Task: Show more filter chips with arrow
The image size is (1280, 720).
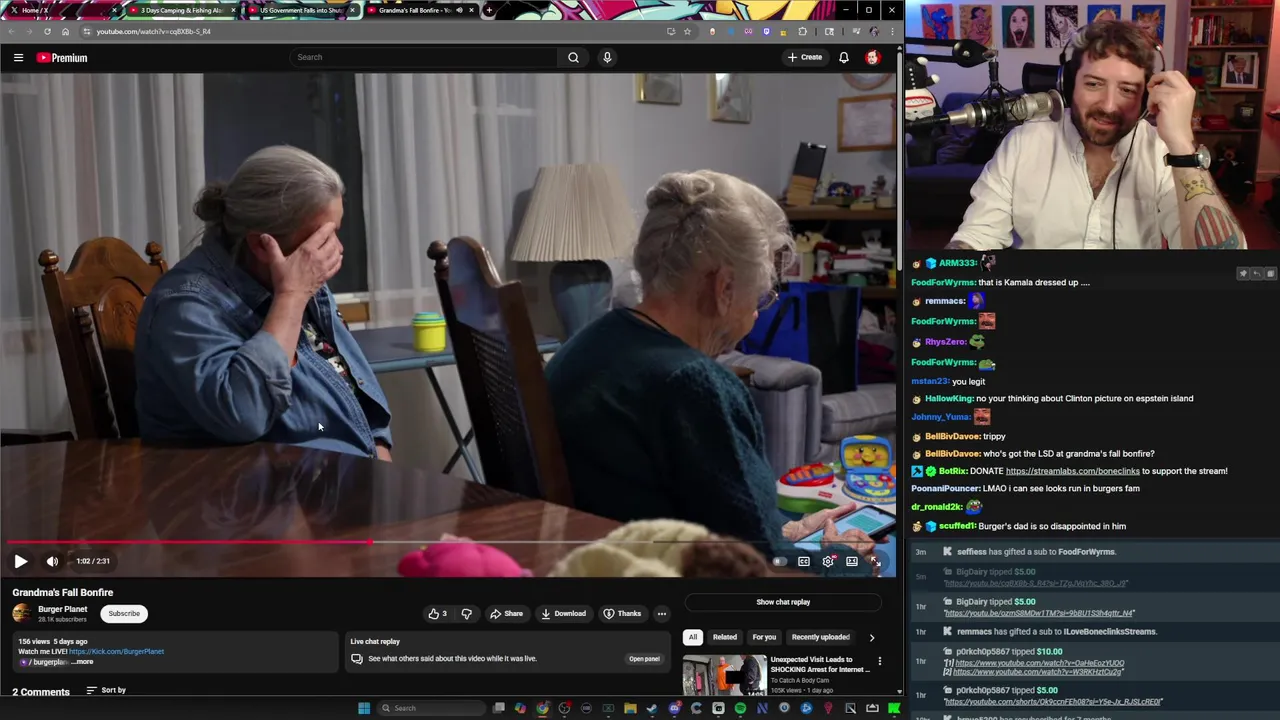Action: coord(872,637)
